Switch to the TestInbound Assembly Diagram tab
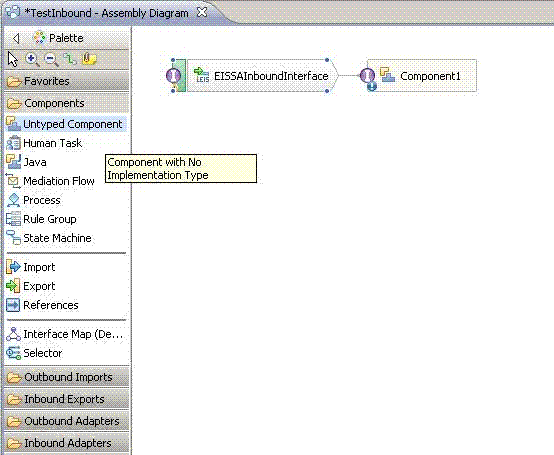 coord(106,13)
